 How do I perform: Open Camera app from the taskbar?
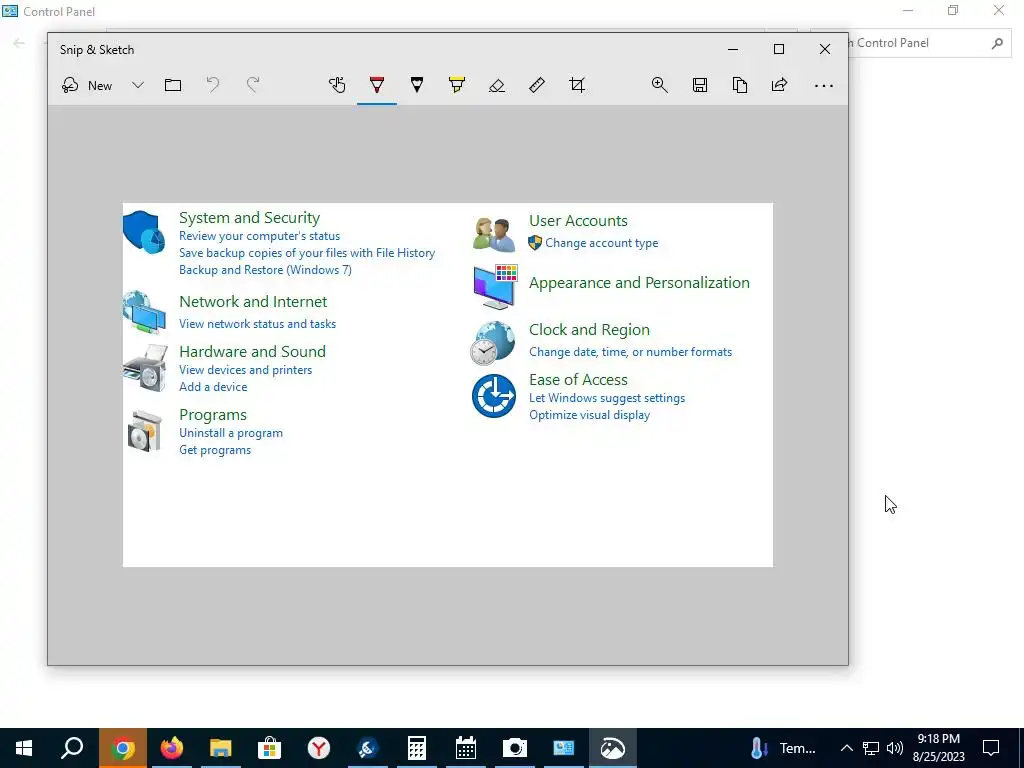(x=515, y=748)
